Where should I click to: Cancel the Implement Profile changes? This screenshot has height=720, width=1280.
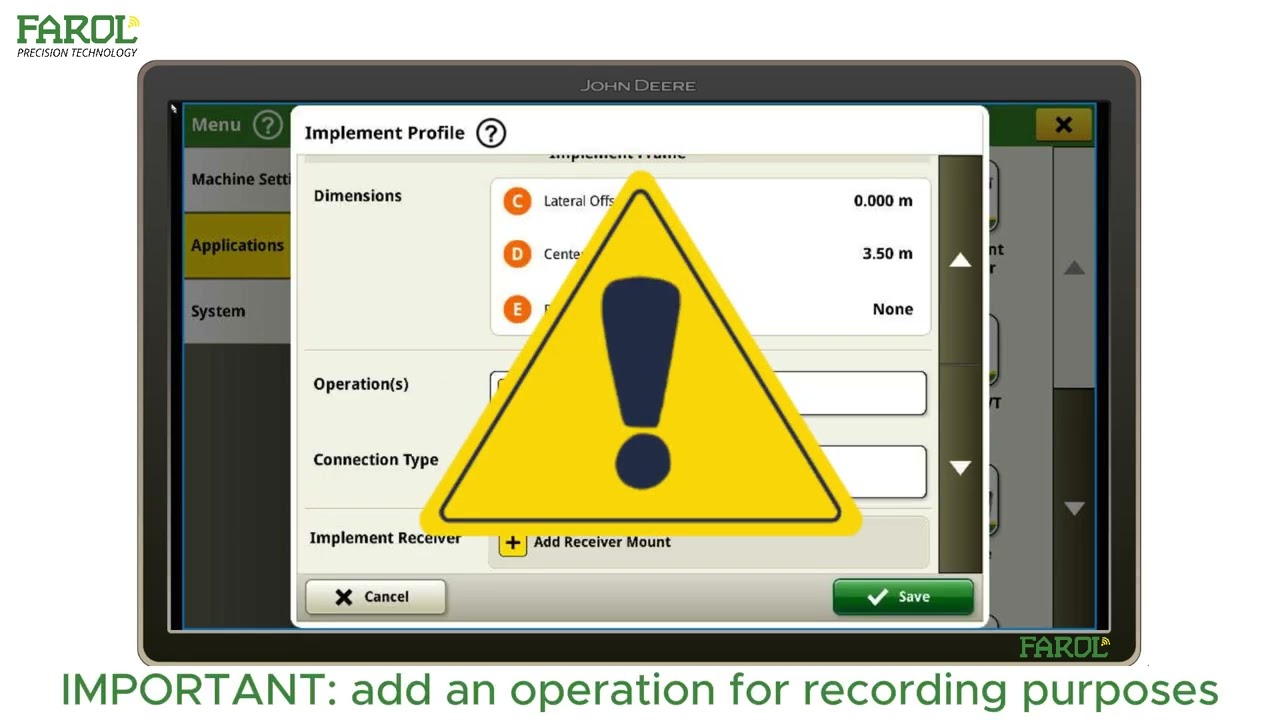(x=375, y=597)
